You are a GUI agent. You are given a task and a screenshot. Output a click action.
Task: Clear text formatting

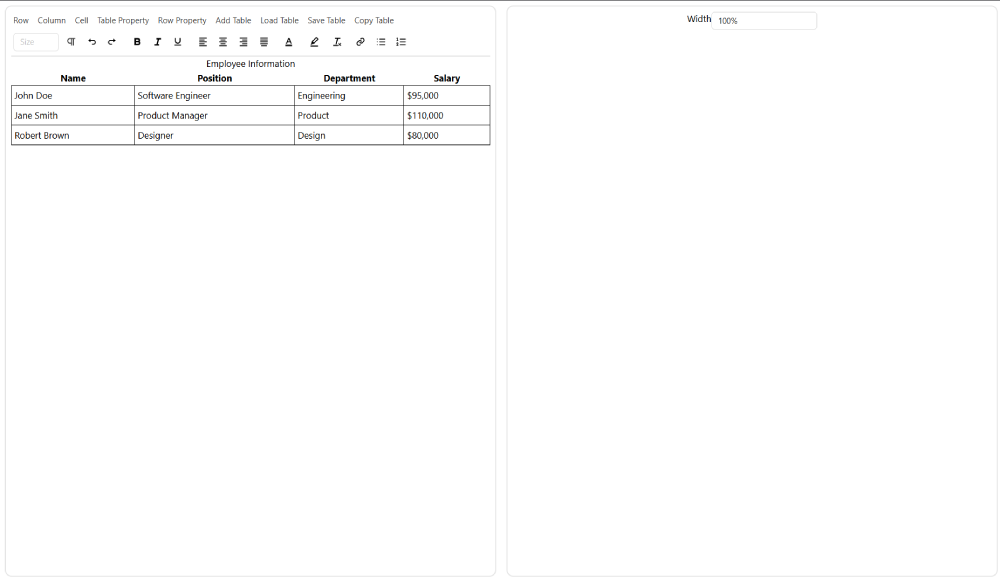(x=337, y=42)
